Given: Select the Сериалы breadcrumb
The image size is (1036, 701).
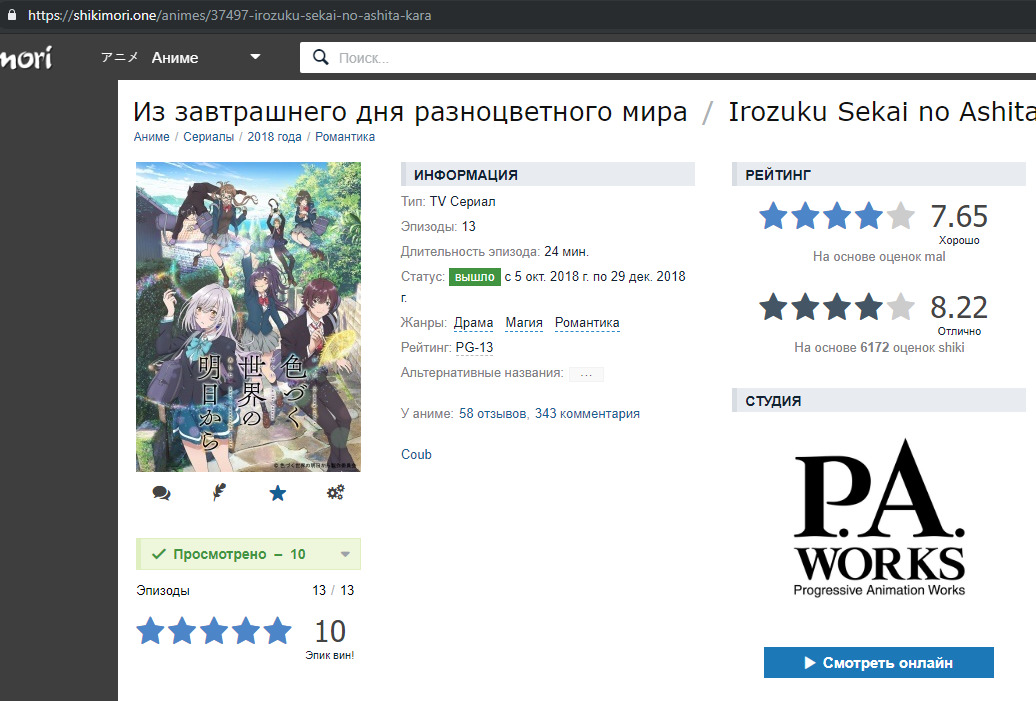Looking at the screenshot, I should click(208, 137).
